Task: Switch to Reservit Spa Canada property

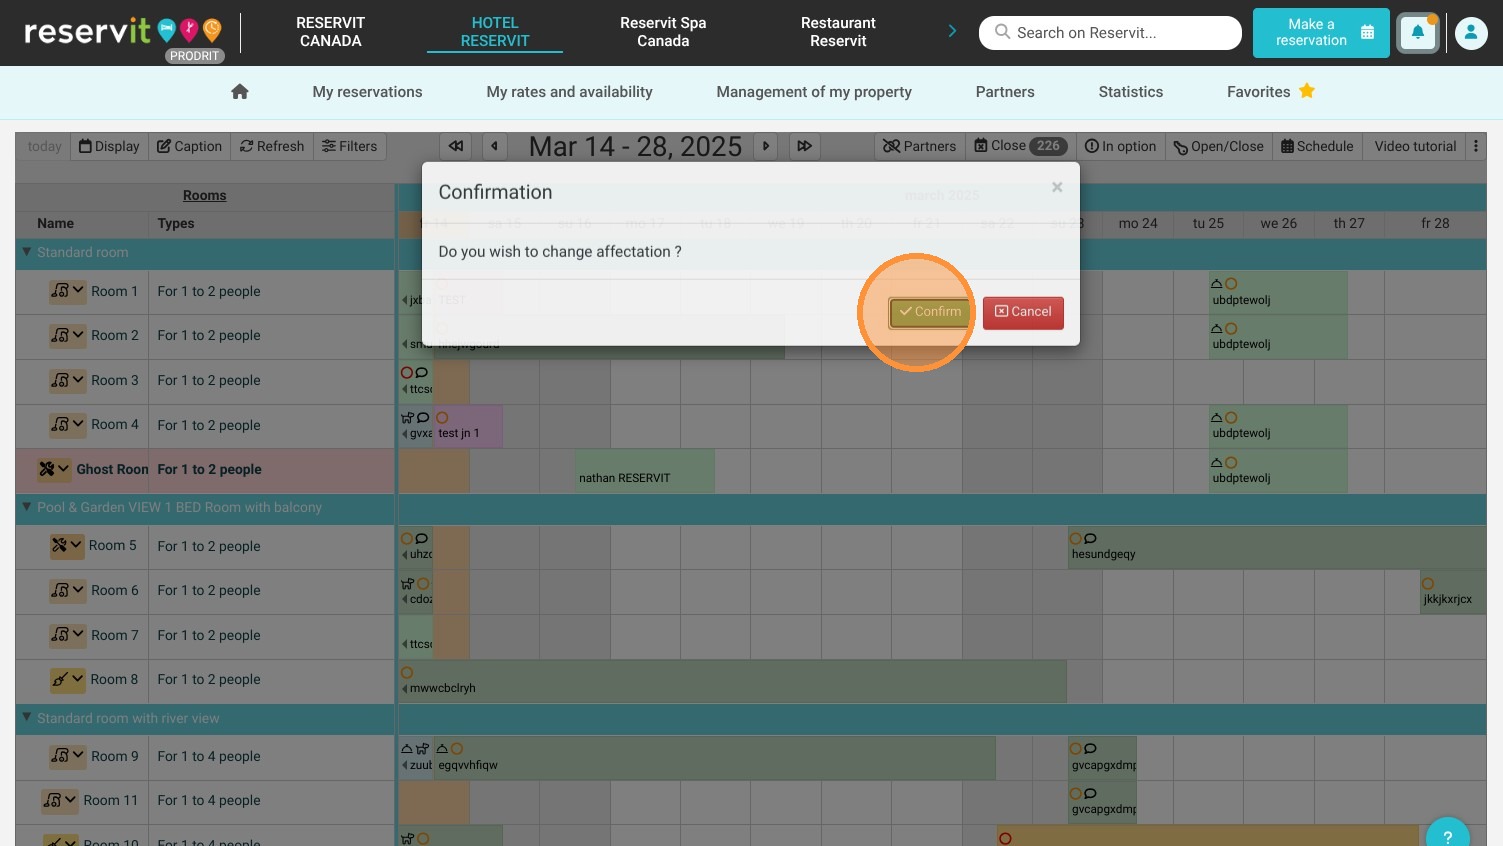Action: (663, 32)
